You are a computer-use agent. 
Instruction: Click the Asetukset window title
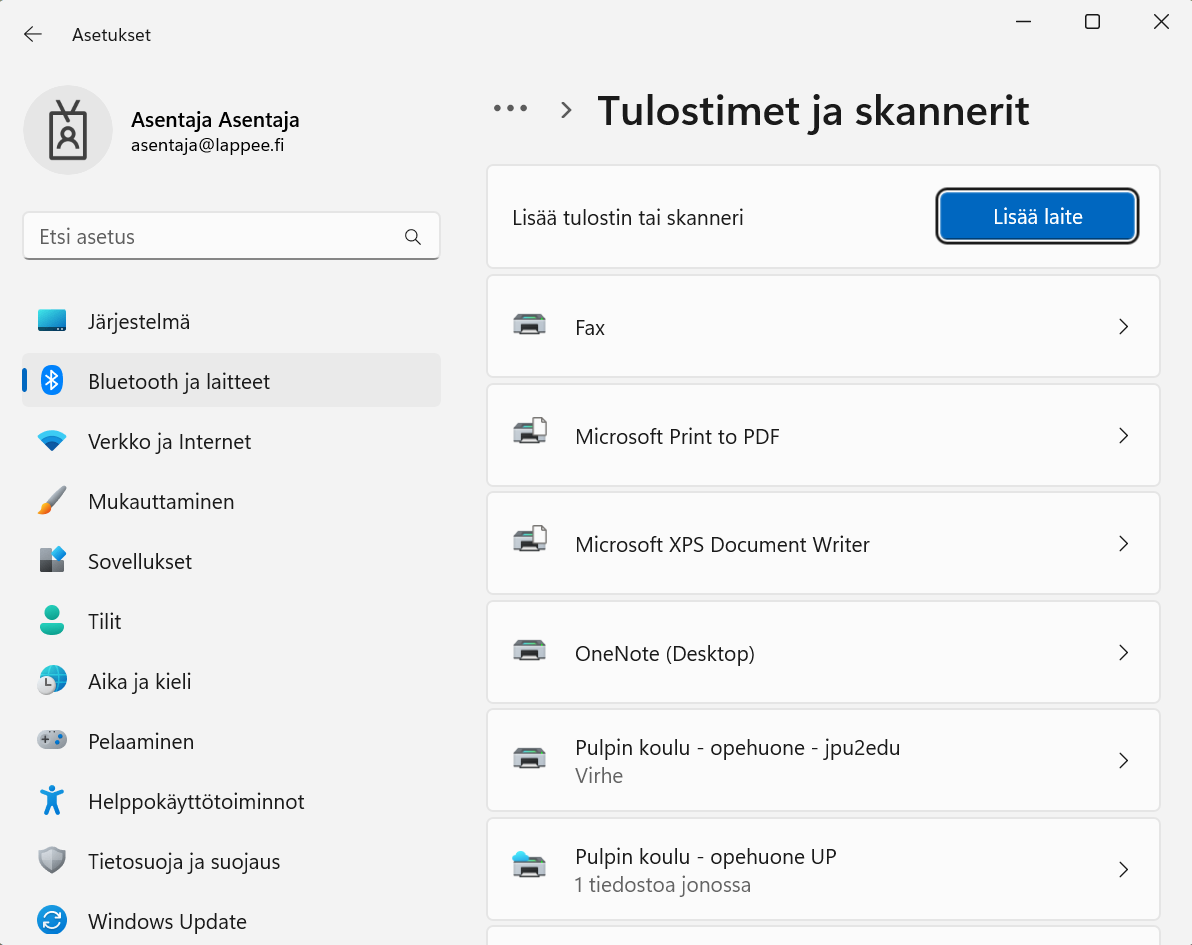(111, 35)
